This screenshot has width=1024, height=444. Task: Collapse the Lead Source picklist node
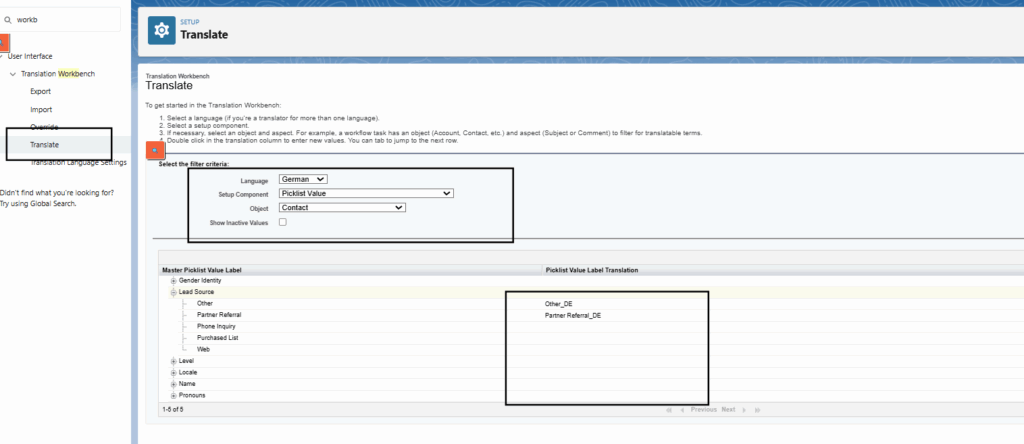pos(174,293)
